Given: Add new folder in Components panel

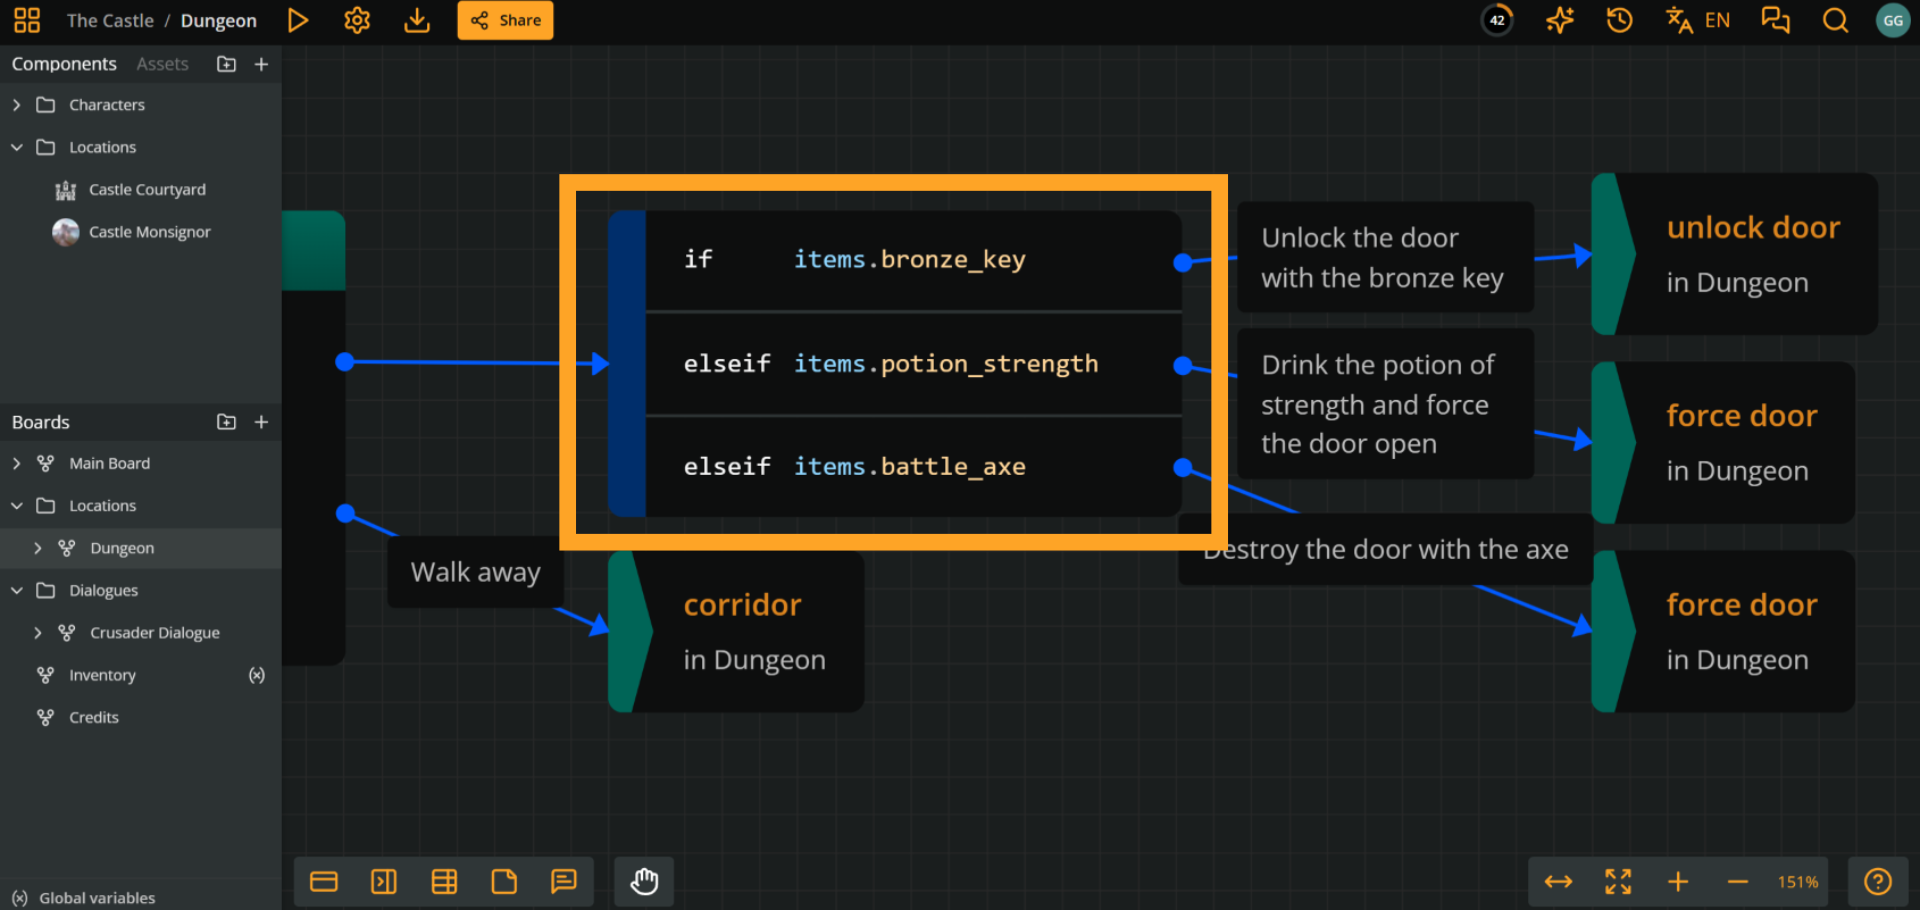Looking at the screenshot, I should click(x=227, y=64).
